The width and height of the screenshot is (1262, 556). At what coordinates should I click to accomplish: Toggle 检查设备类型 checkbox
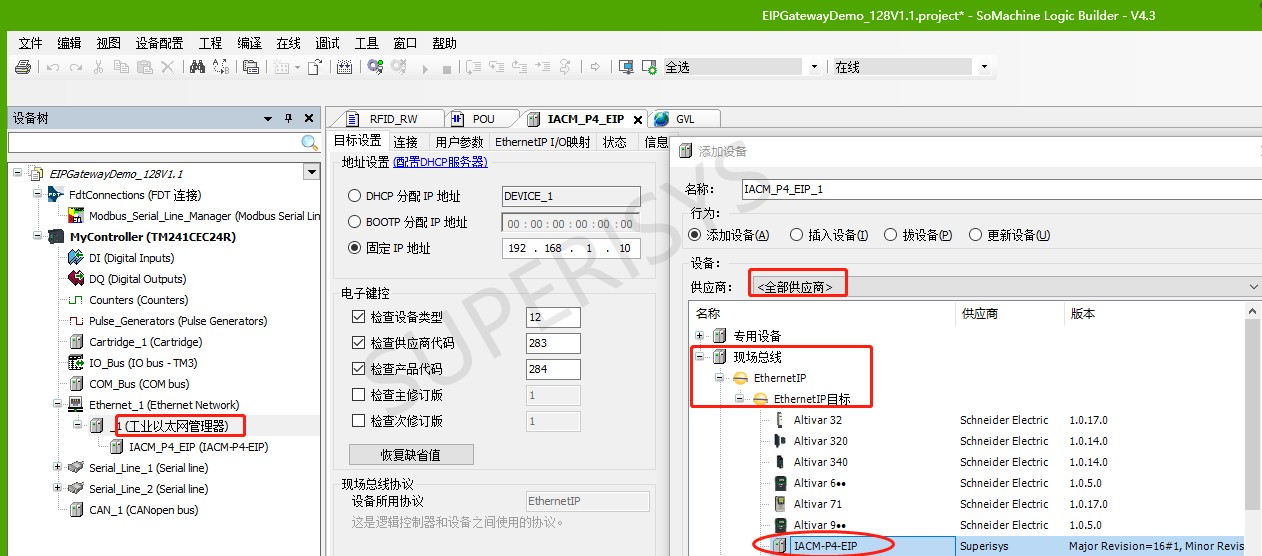point(359,317)
